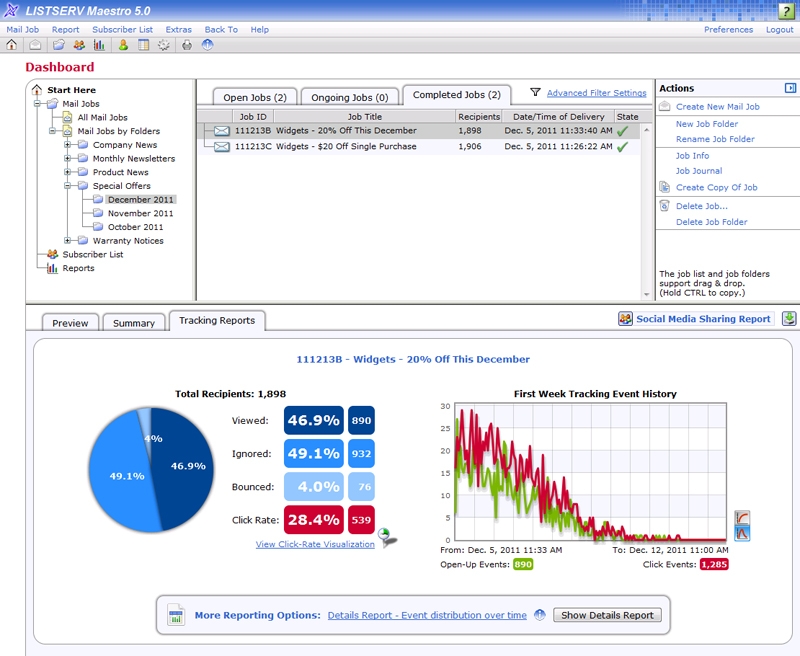Screen dimensions: 800x656
Task: Open View Click-Rate Visualization link
Action: pos(315,544)
